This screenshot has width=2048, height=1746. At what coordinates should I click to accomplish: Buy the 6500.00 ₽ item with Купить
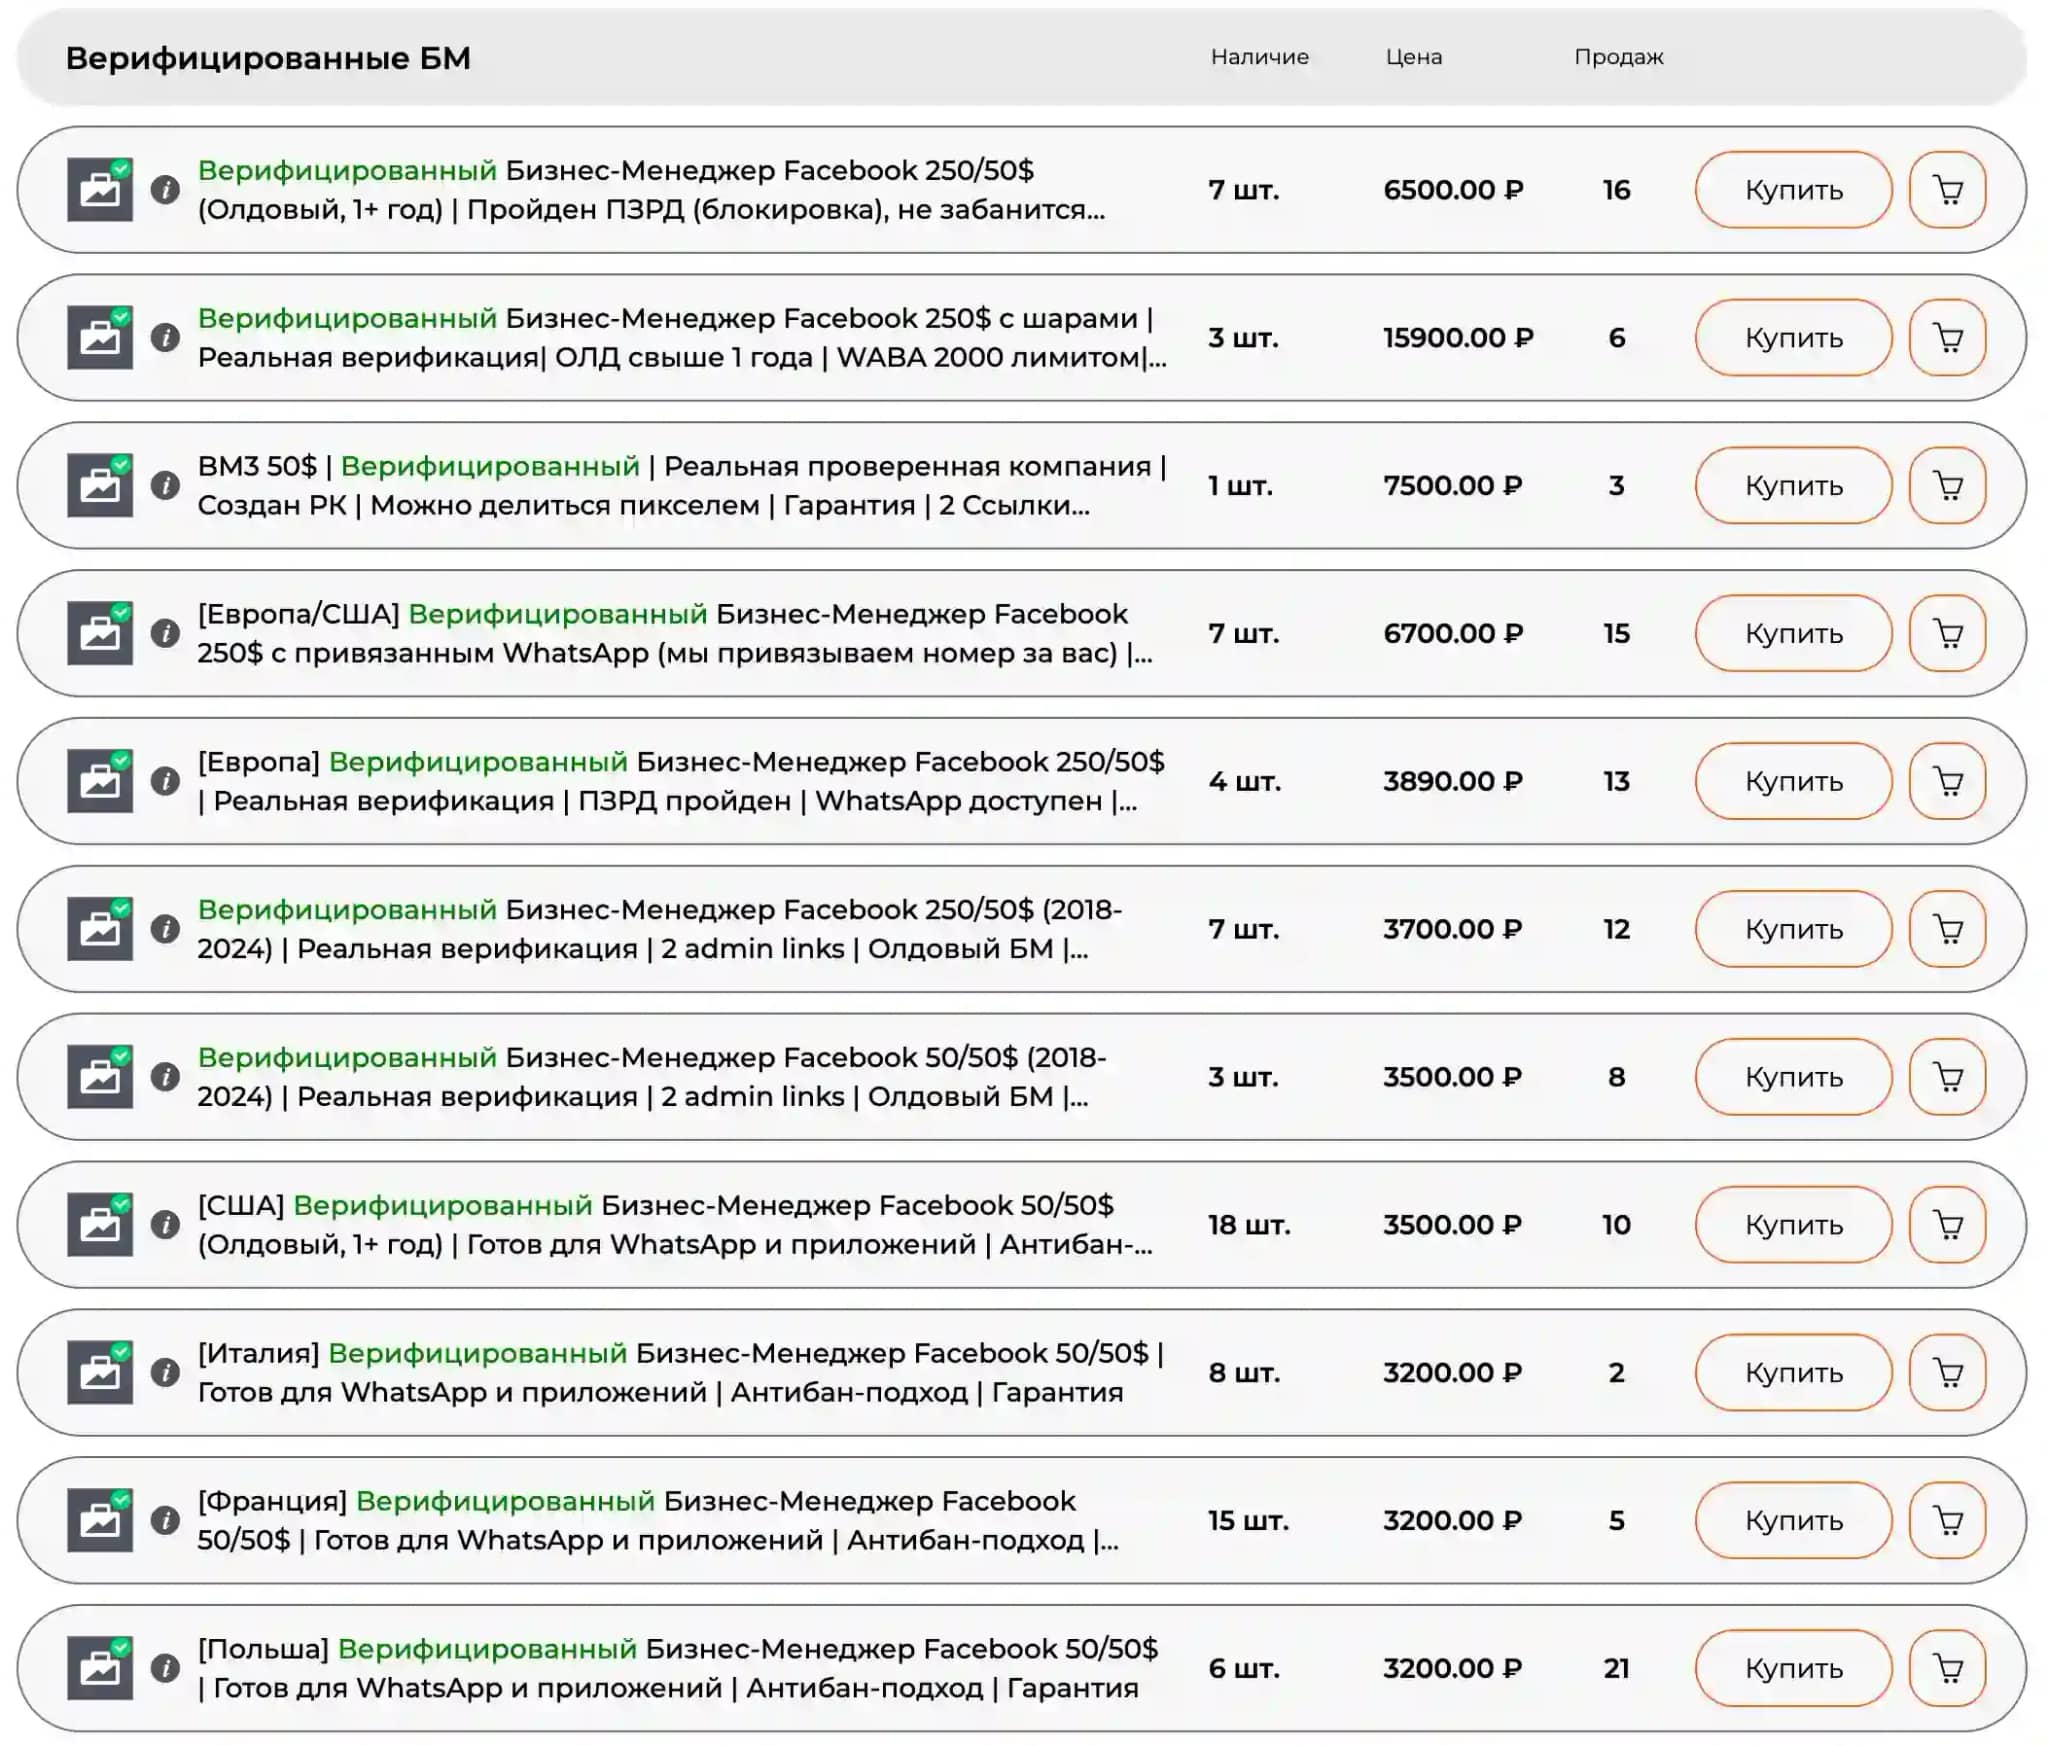point(1794,190)
